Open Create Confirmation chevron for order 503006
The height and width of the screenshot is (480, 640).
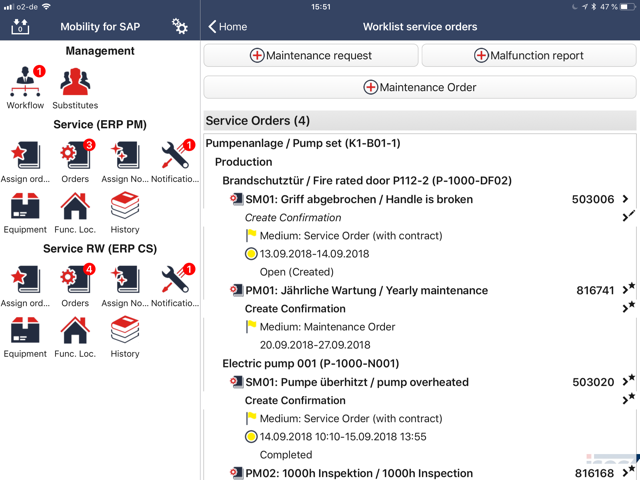627,216
